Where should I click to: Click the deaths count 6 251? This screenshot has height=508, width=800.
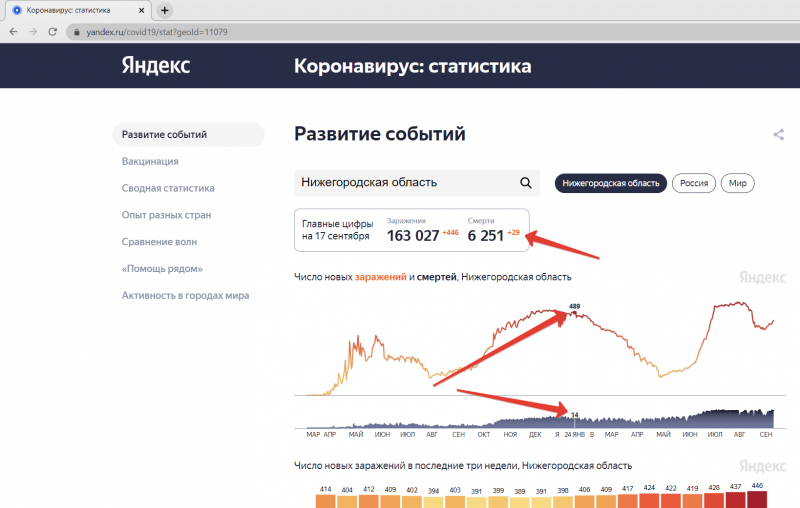[x=486, y=236]
